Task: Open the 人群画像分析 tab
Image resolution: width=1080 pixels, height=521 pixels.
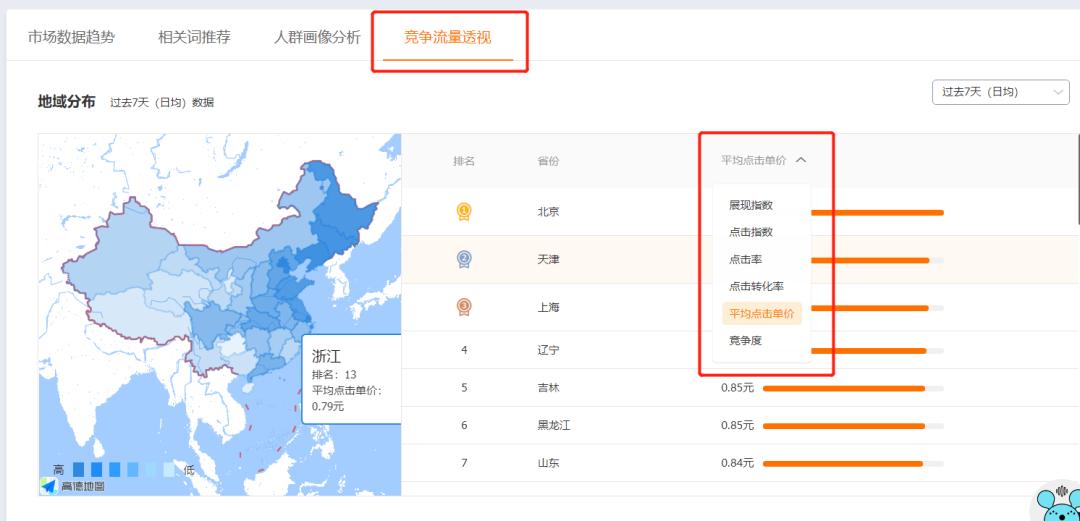Action: [317, 37]
